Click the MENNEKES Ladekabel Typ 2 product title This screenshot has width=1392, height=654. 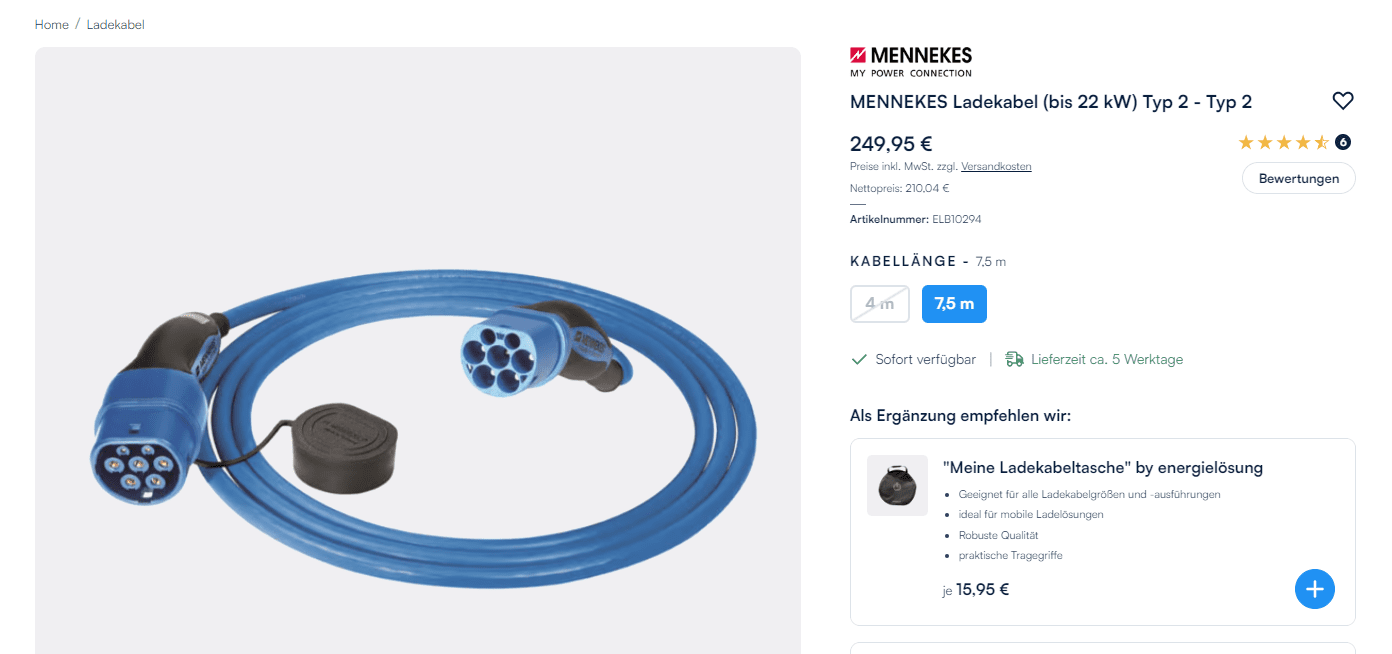coord(1051,101)
